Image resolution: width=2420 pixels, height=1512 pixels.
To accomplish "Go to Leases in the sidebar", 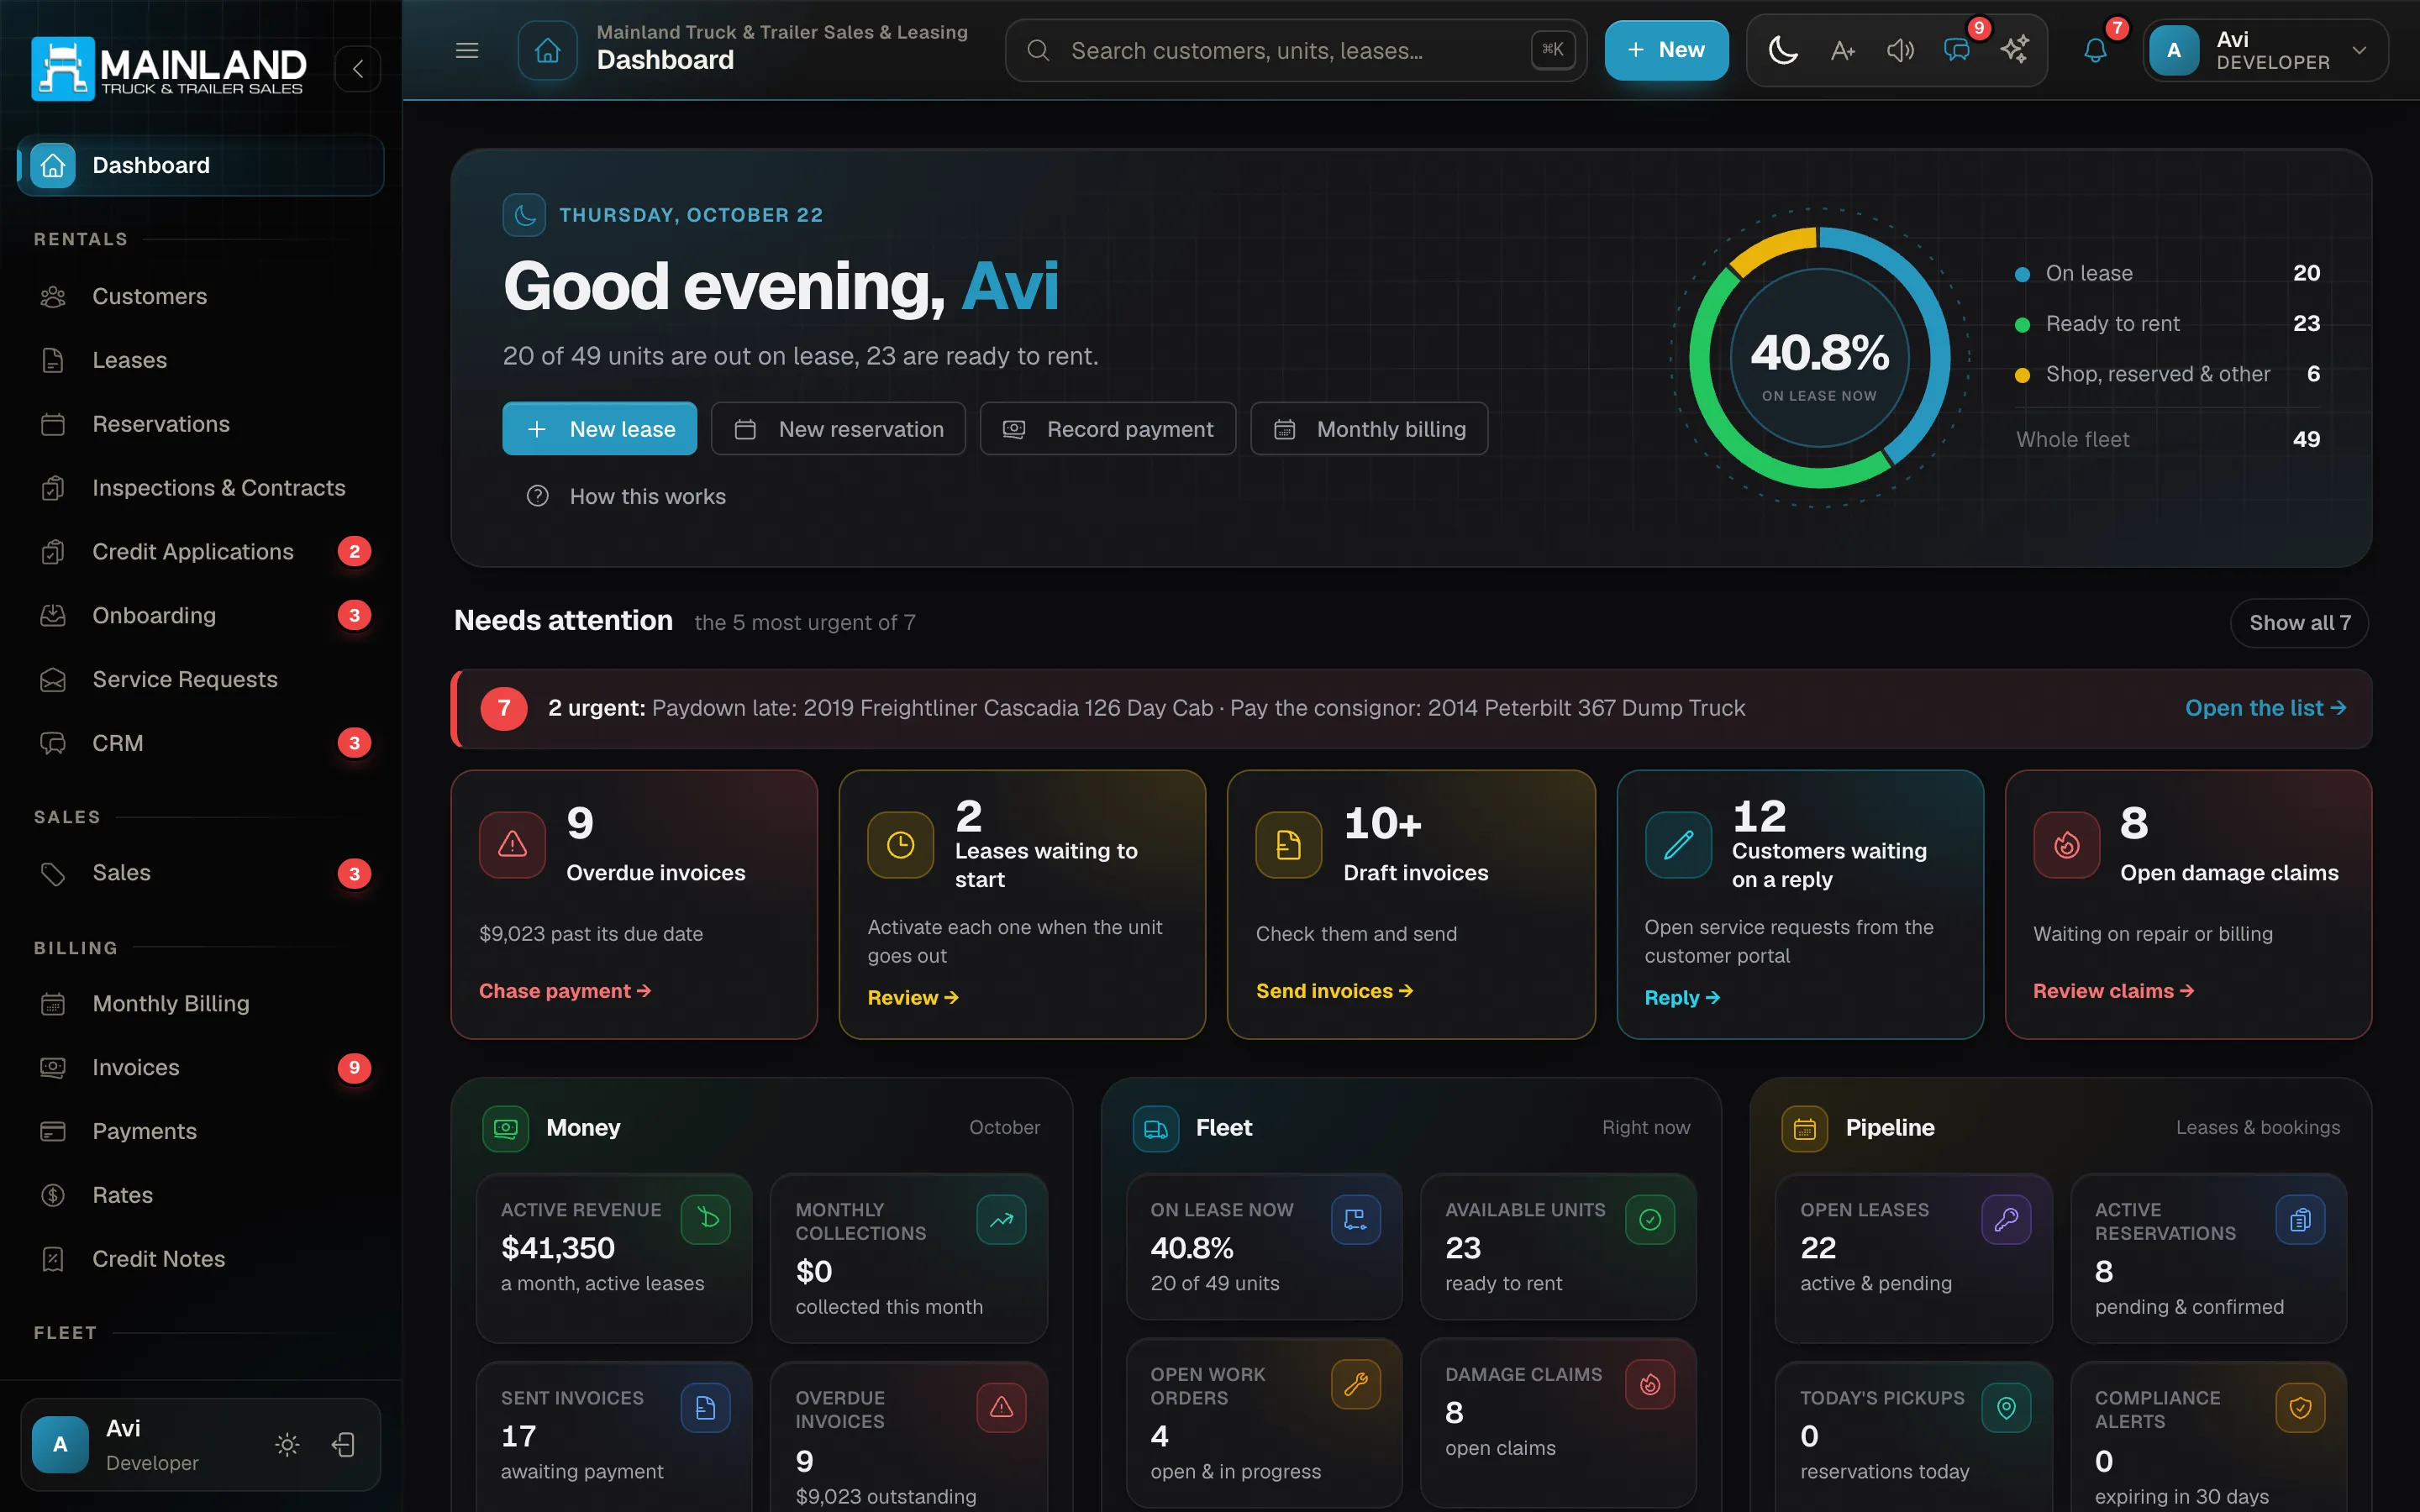I will coord(201,361).
